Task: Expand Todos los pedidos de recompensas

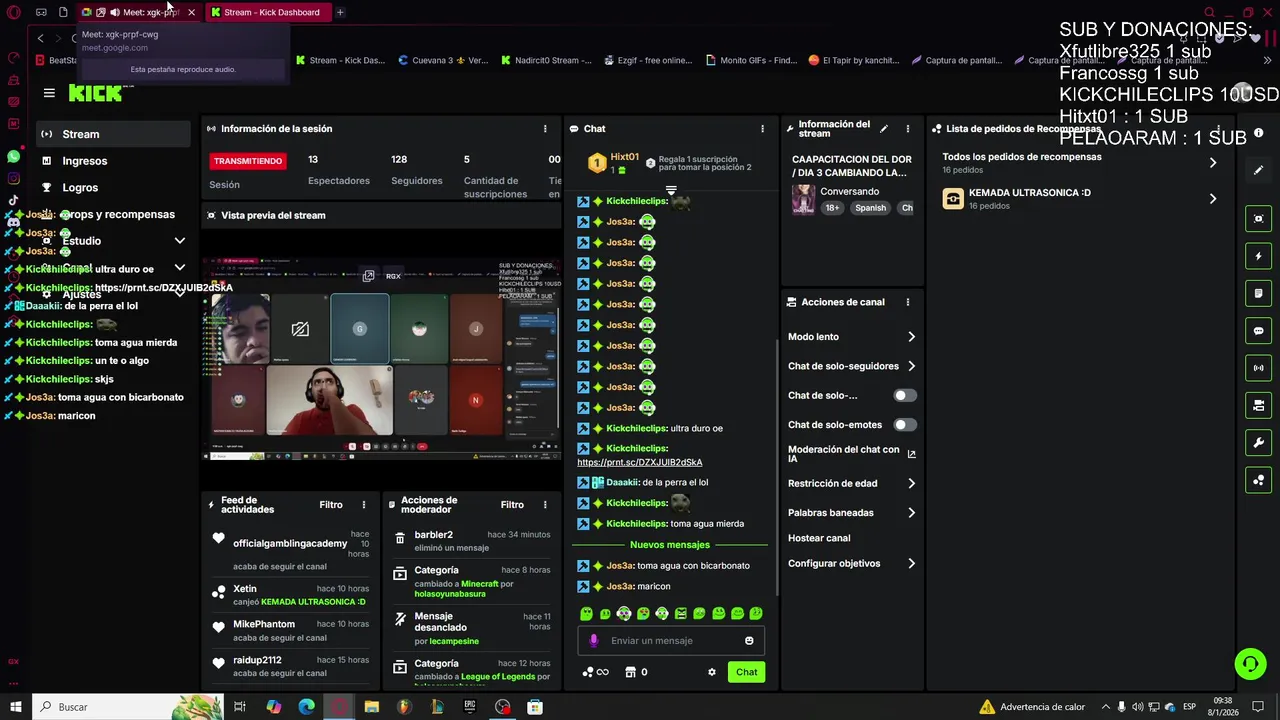Action: pos(1080,163)
